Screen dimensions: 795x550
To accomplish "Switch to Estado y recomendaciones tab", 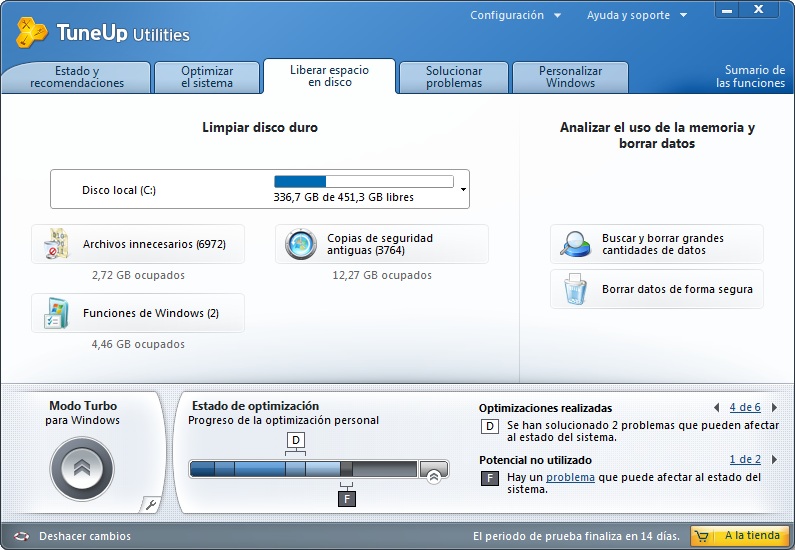I will click(77, 77).
